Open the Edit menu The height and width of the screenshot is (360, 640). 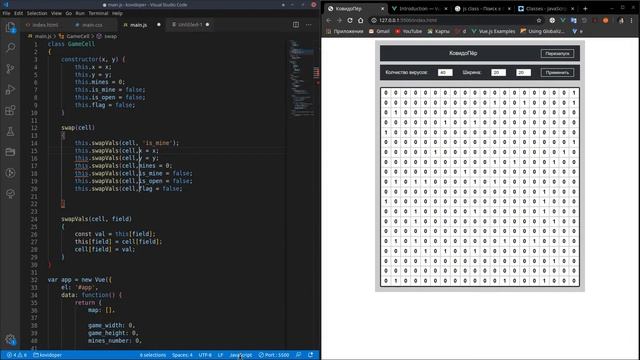click(19, 13)
